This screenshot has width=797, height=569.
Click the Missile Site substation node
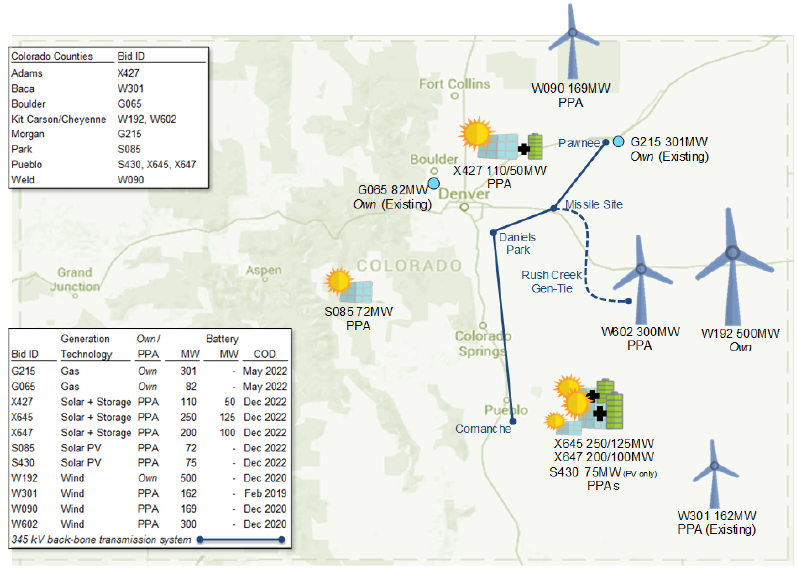[x=554, y=208]
